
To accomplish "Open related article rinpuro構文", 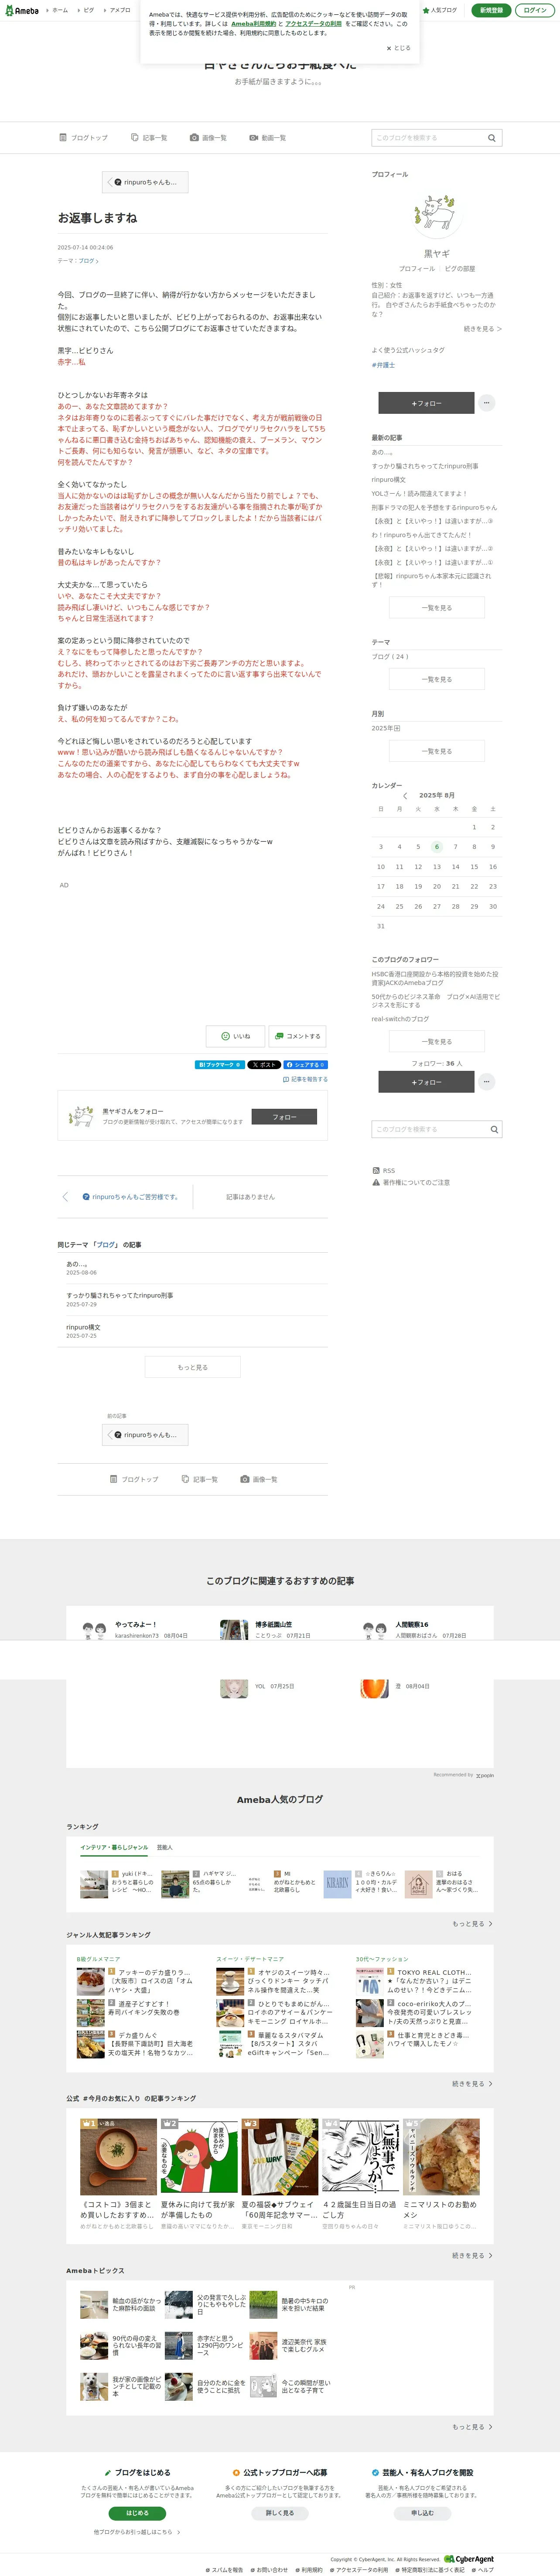I will (82, 1327).
